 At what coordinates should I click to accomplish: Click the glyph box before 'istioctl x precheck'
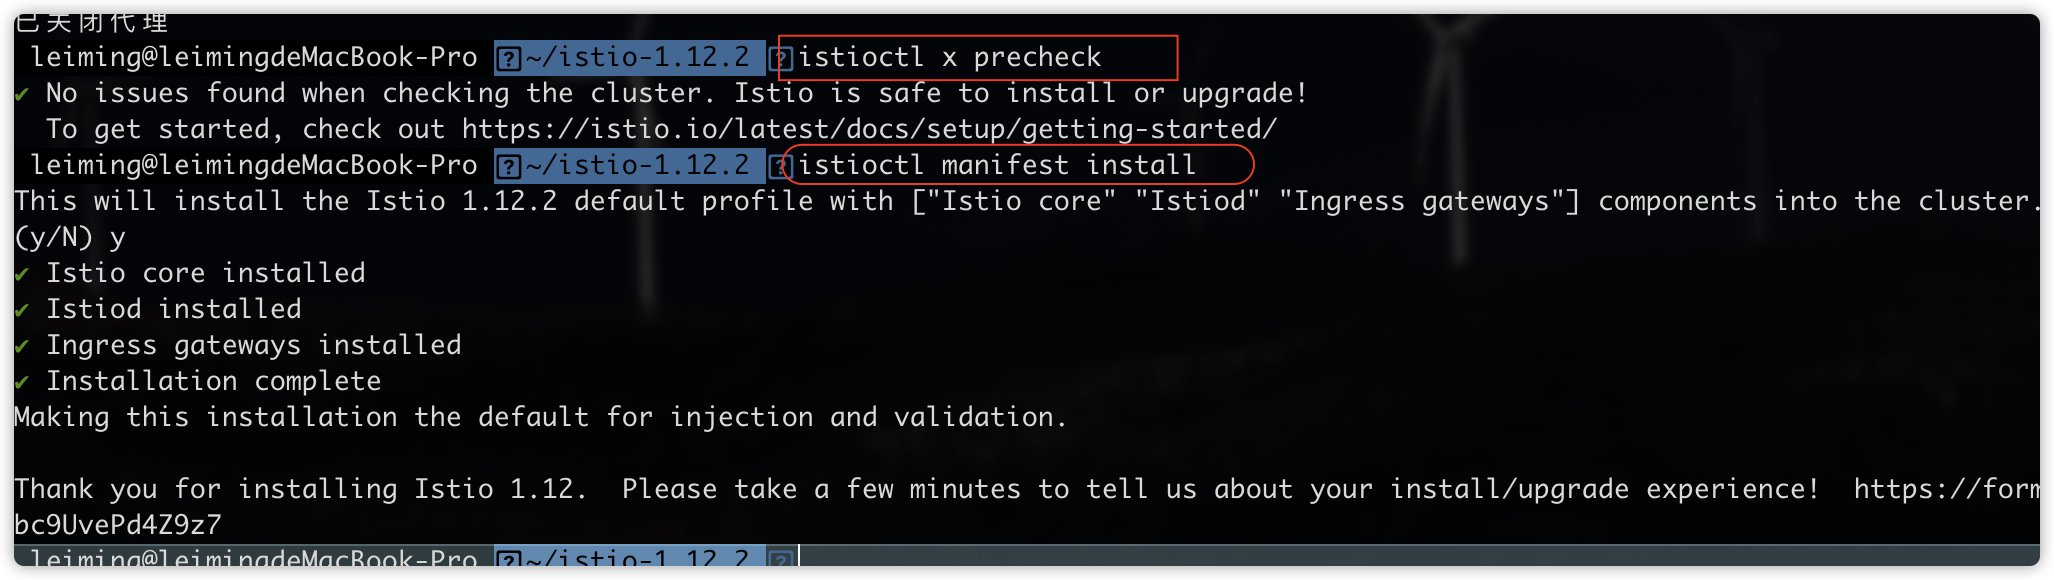[783, 58]
